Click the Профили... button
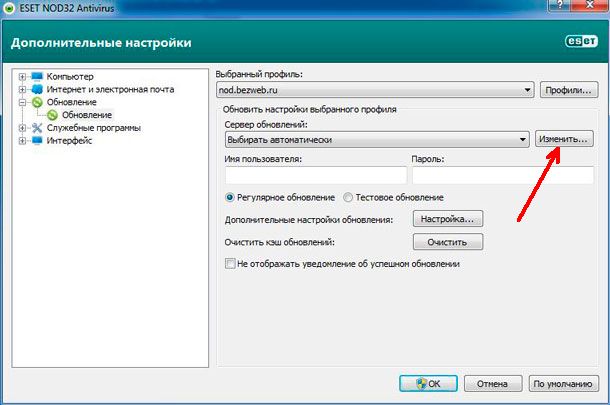610x405 pixels. (569, 90)
